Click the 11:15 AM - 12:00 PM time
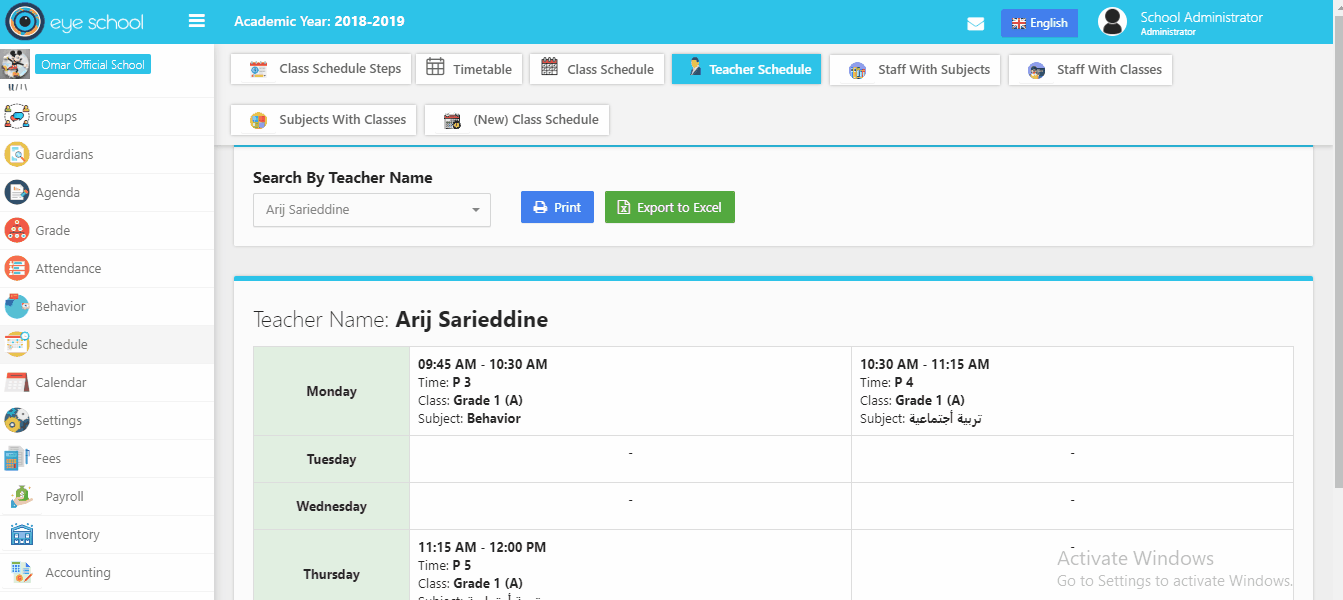 coord(482,547)
